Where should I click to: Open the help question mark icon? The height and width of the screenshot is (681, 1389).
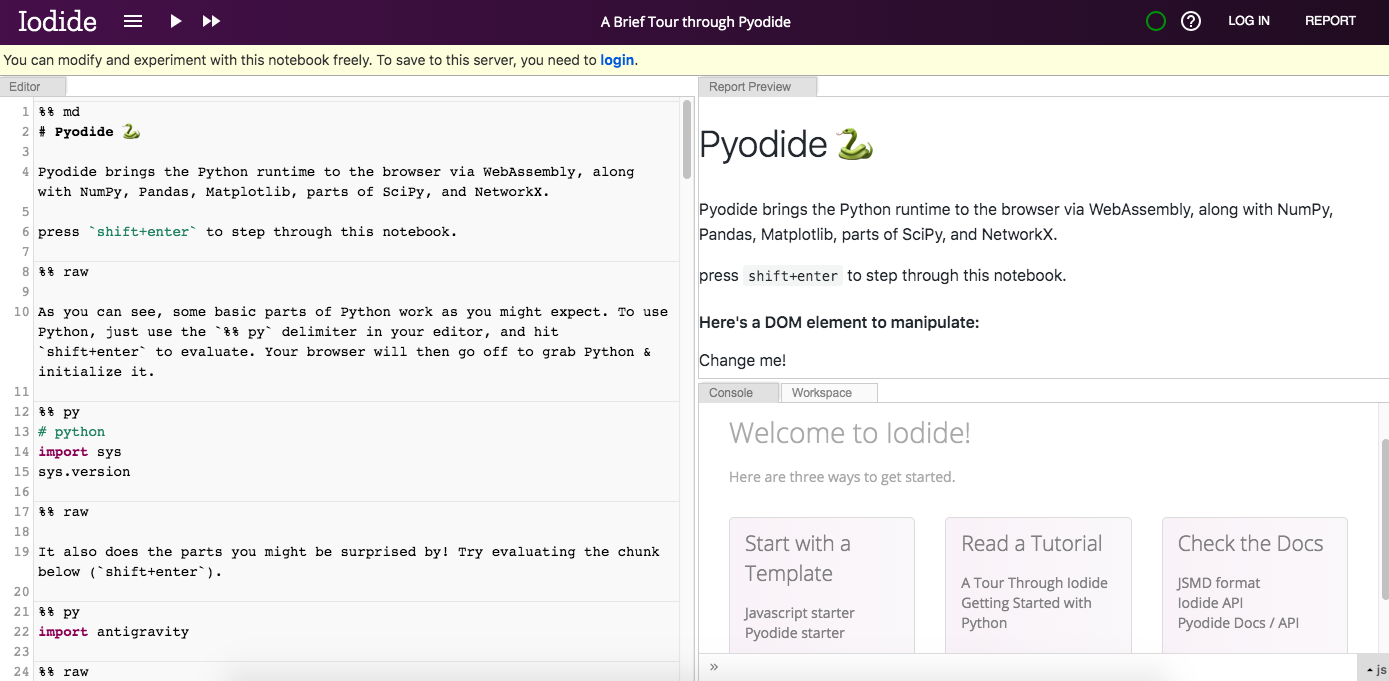(1191, 21)
